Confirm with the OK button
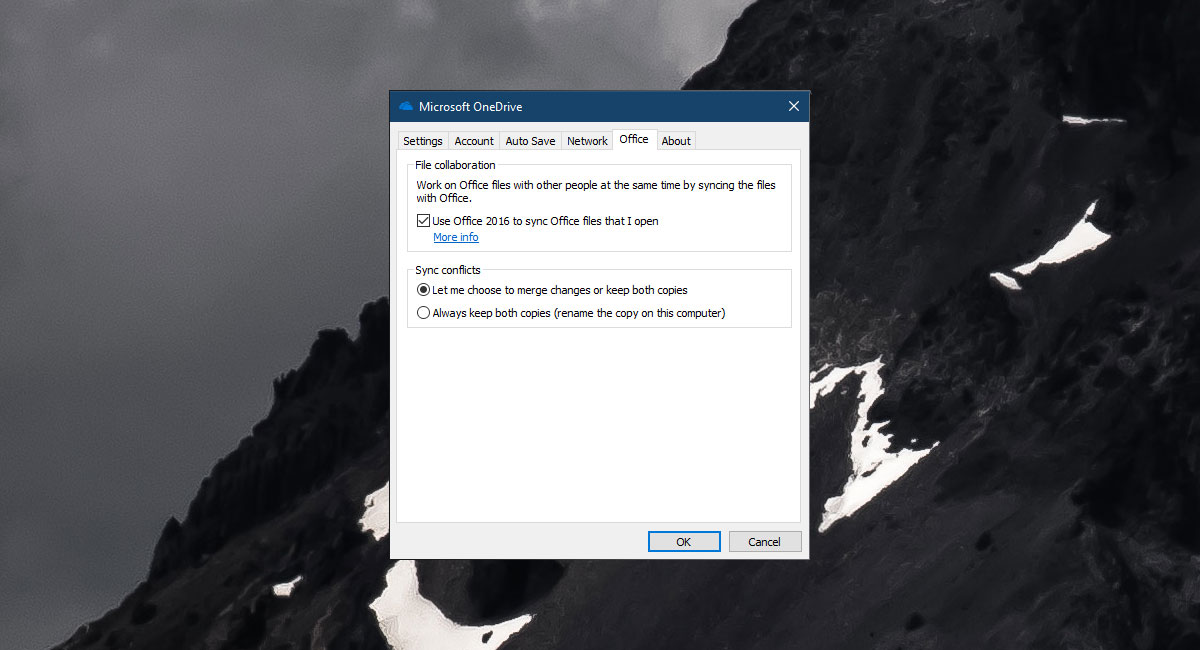 [x=684, y=542]
